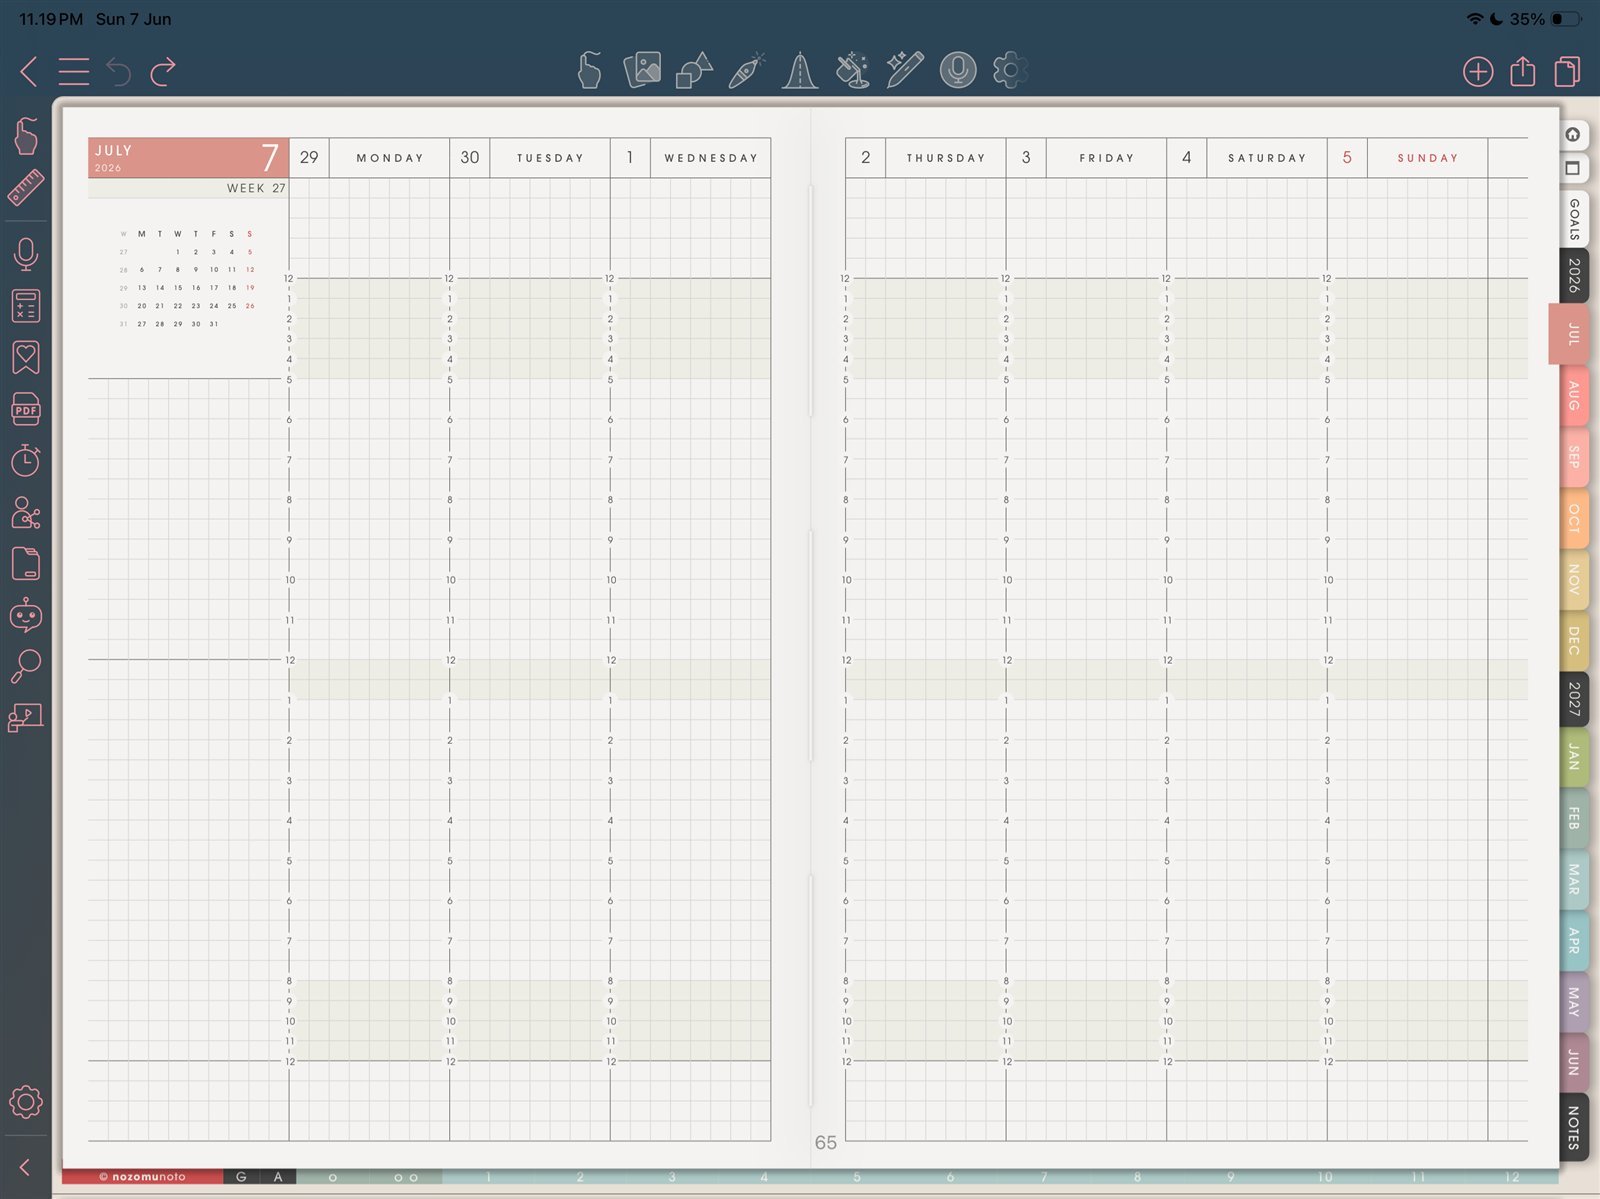Tap the sidebar microphone icon
1600x1199 pixels.
26,254
